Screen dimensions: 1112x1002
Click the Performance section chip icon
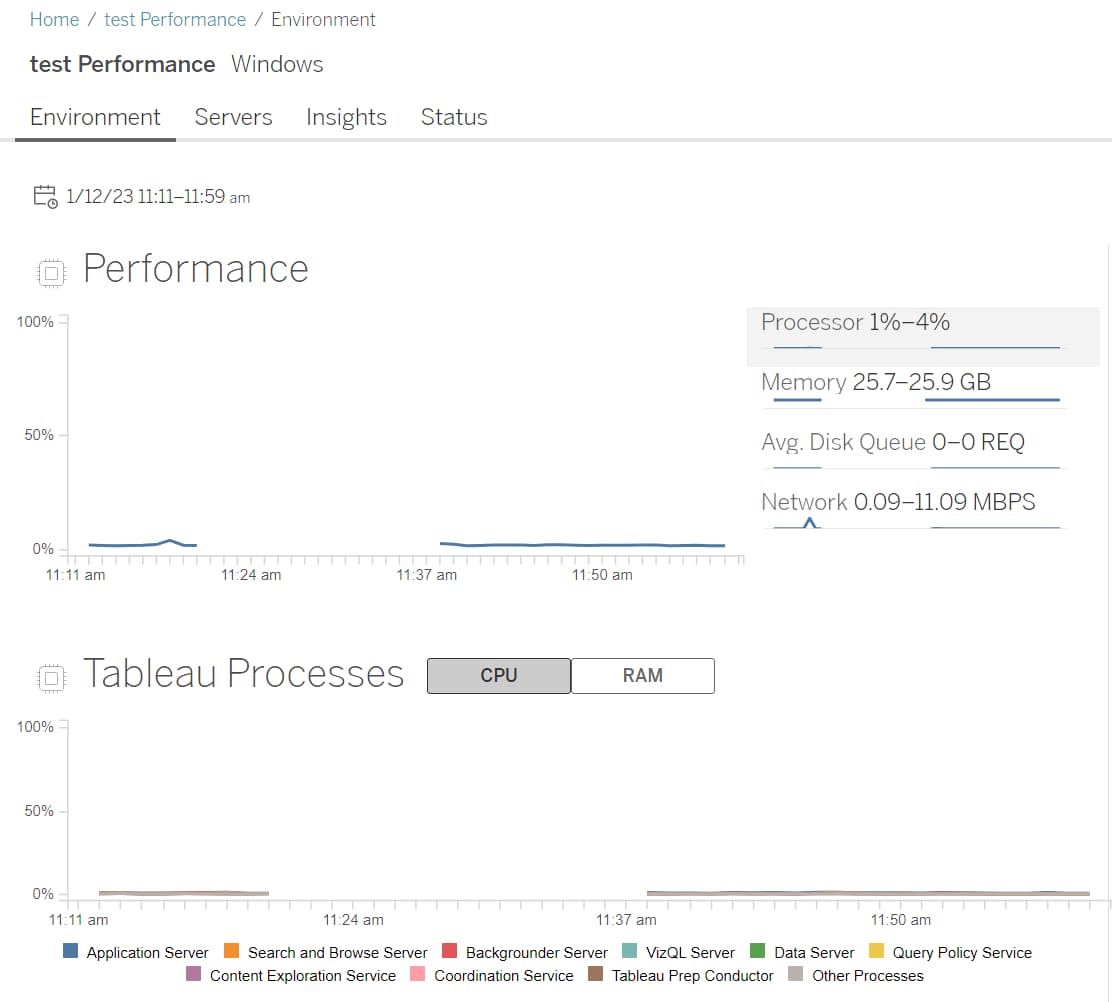51,273
